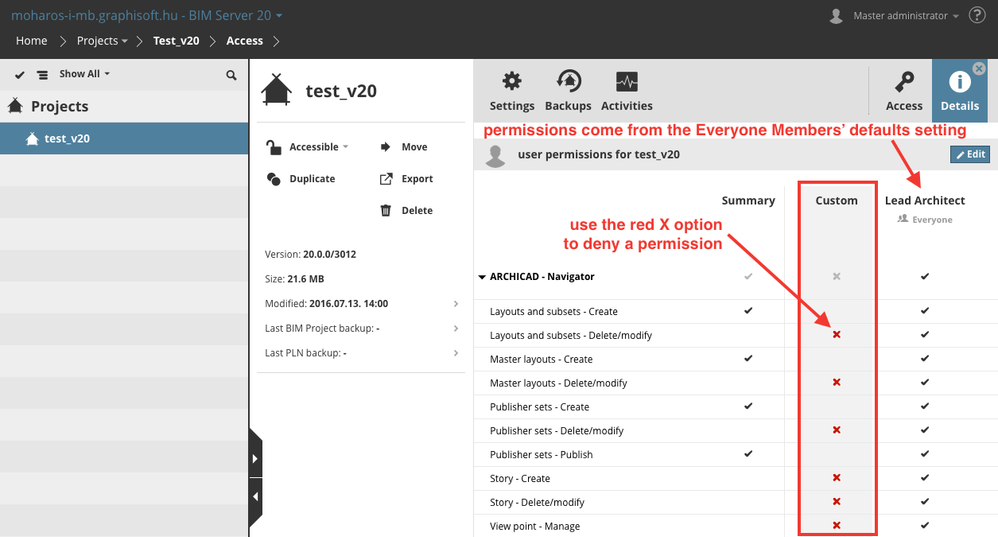Click the user permissions avatar icon
The image size is (998, 537).
pos(495,156)
